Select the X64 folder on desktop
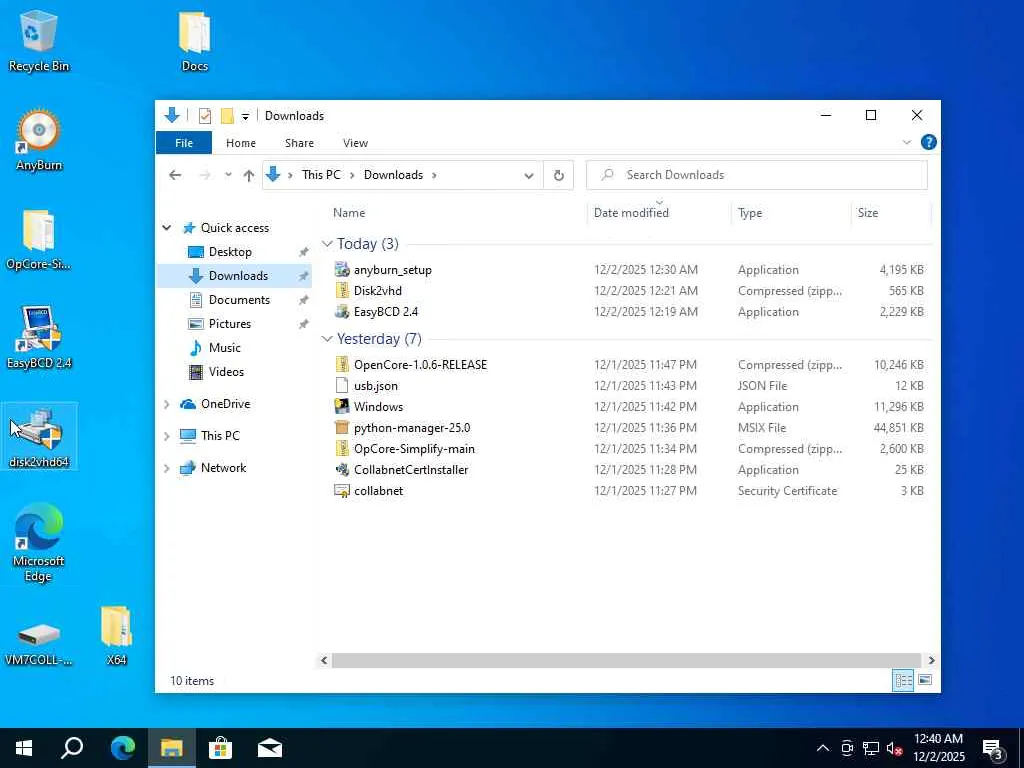 (x=116, y=636)
